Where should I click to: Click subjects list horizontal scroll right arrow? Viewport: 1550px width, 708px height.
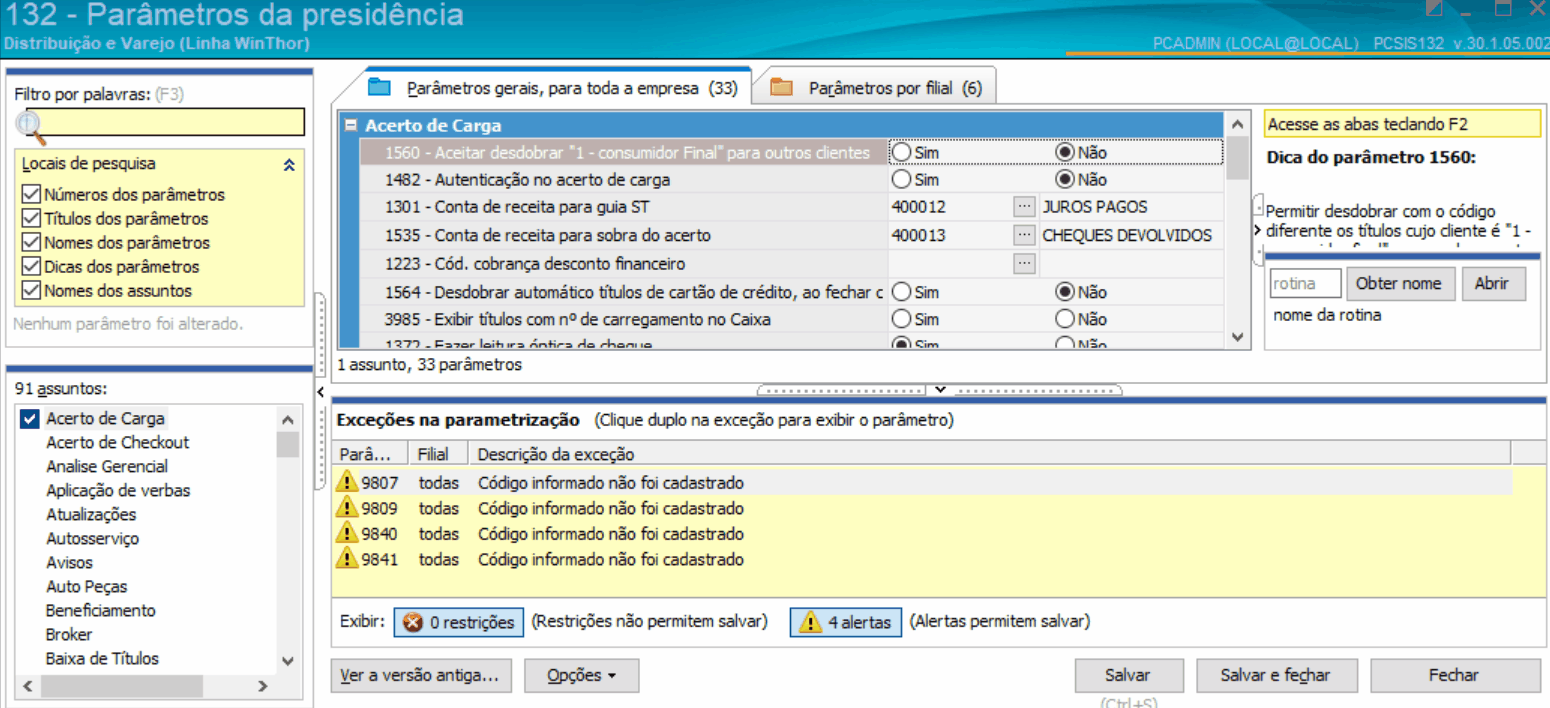(x=262, y=687)
